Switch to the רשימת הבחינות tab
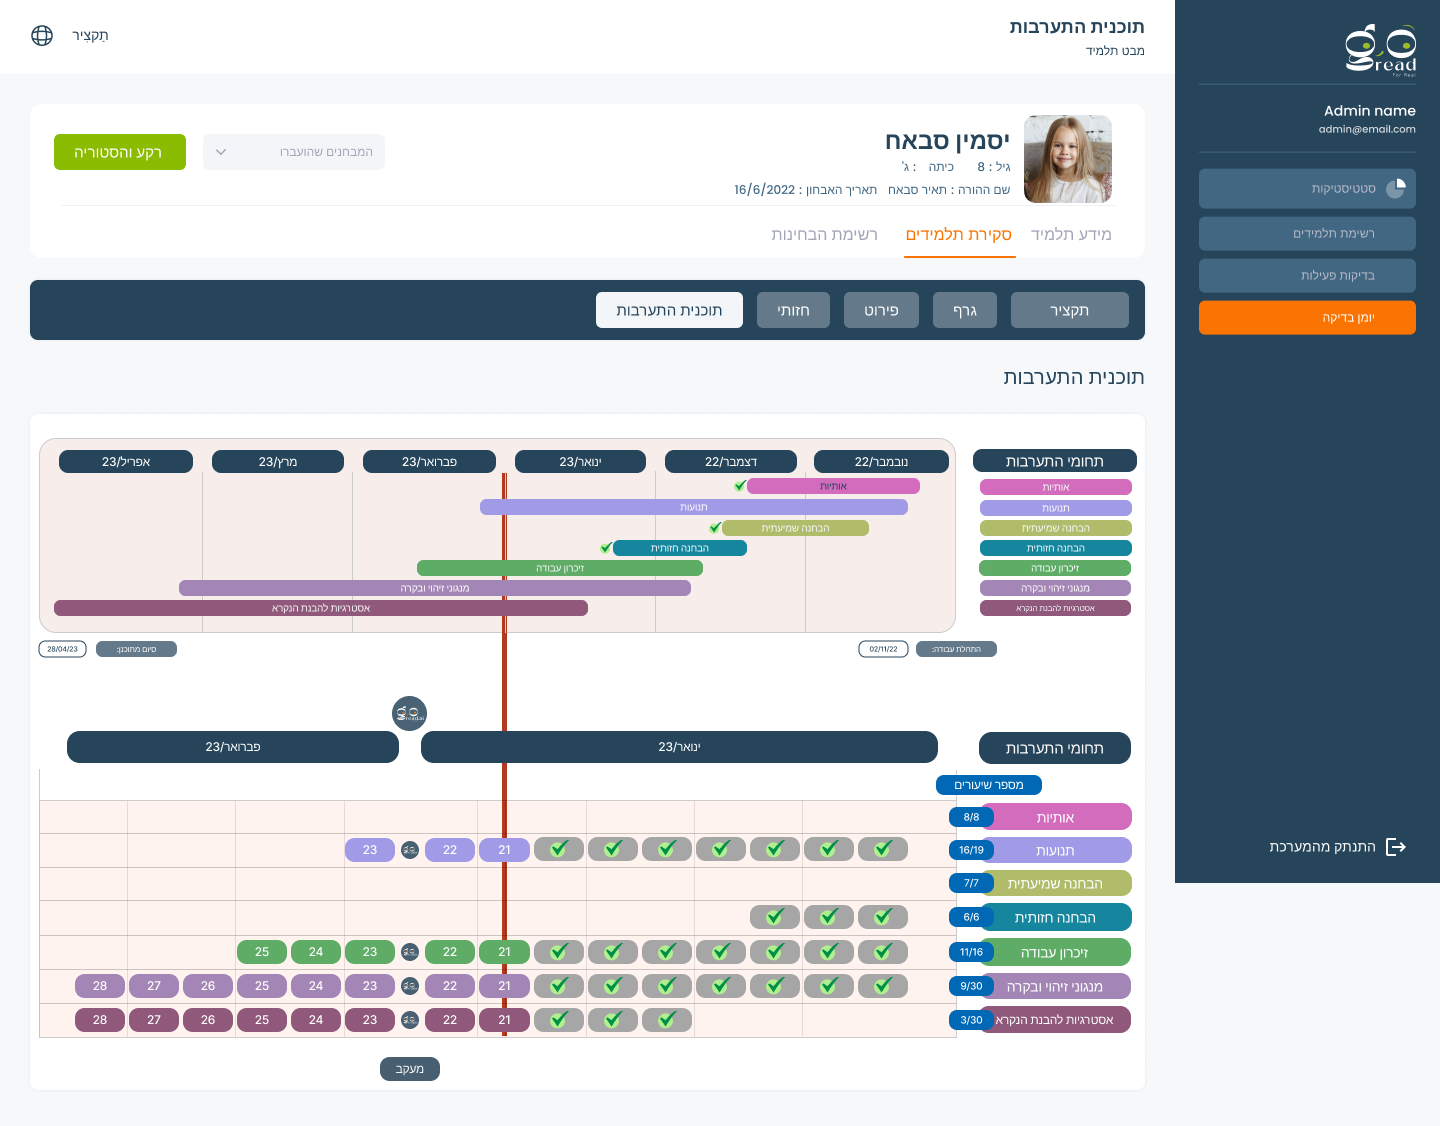Image resolution: width=1440 pixels, height=1126 pixels. click(x=824, y=235)
